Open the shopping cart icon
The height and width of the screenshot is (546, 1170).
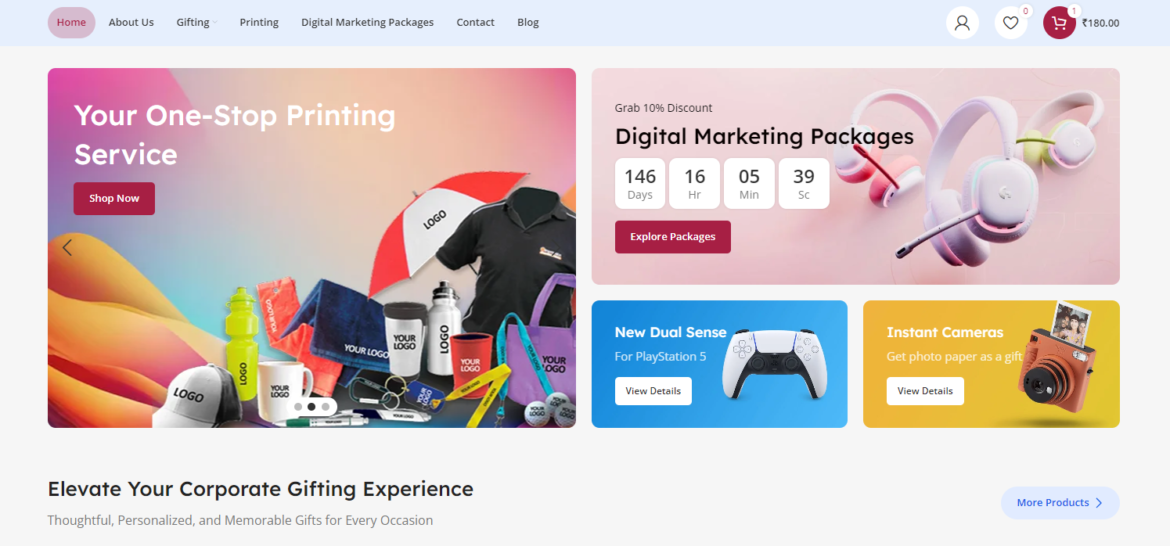point(1059,22)
